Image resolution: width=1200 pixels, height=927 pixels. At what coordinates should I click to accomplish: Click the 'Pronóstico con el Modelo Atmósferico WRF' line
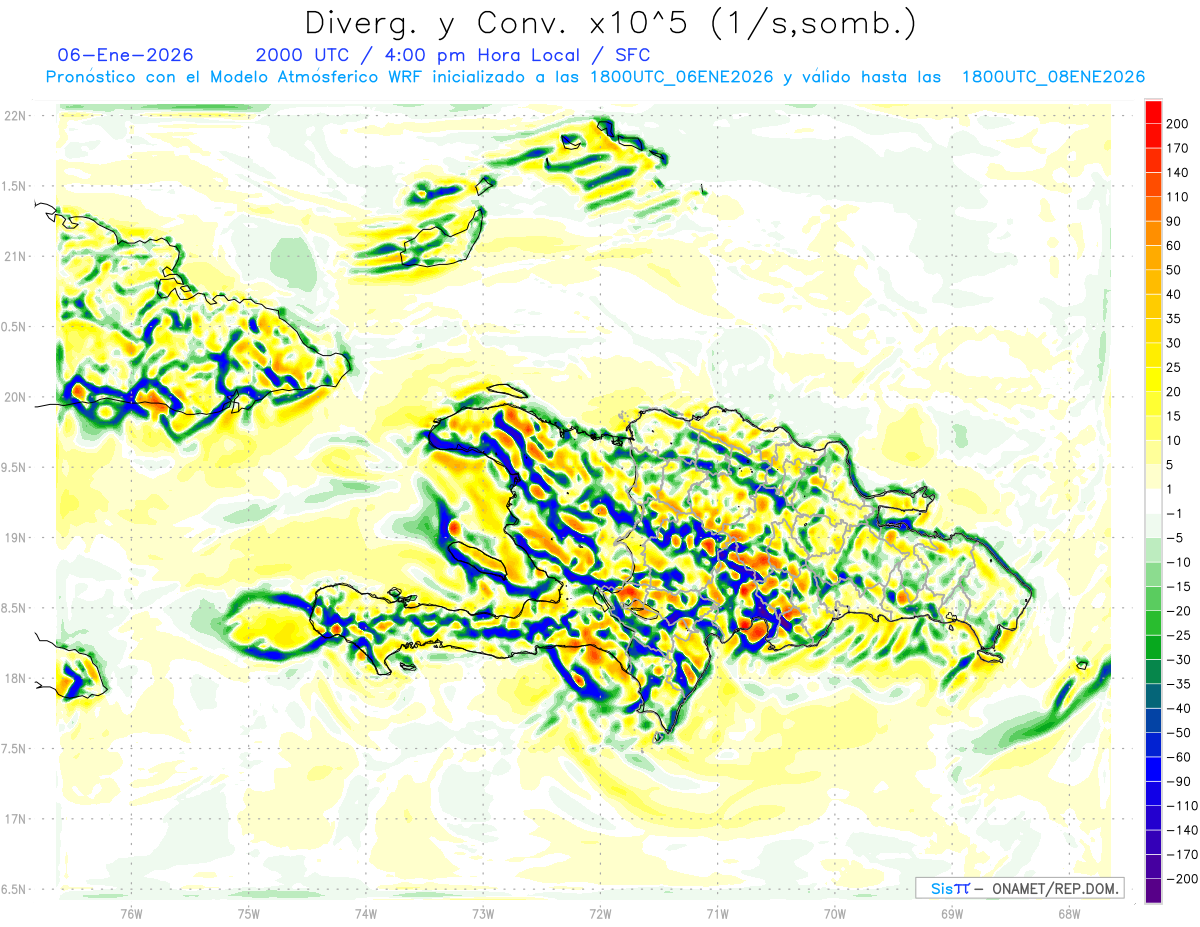click(235, 77)
